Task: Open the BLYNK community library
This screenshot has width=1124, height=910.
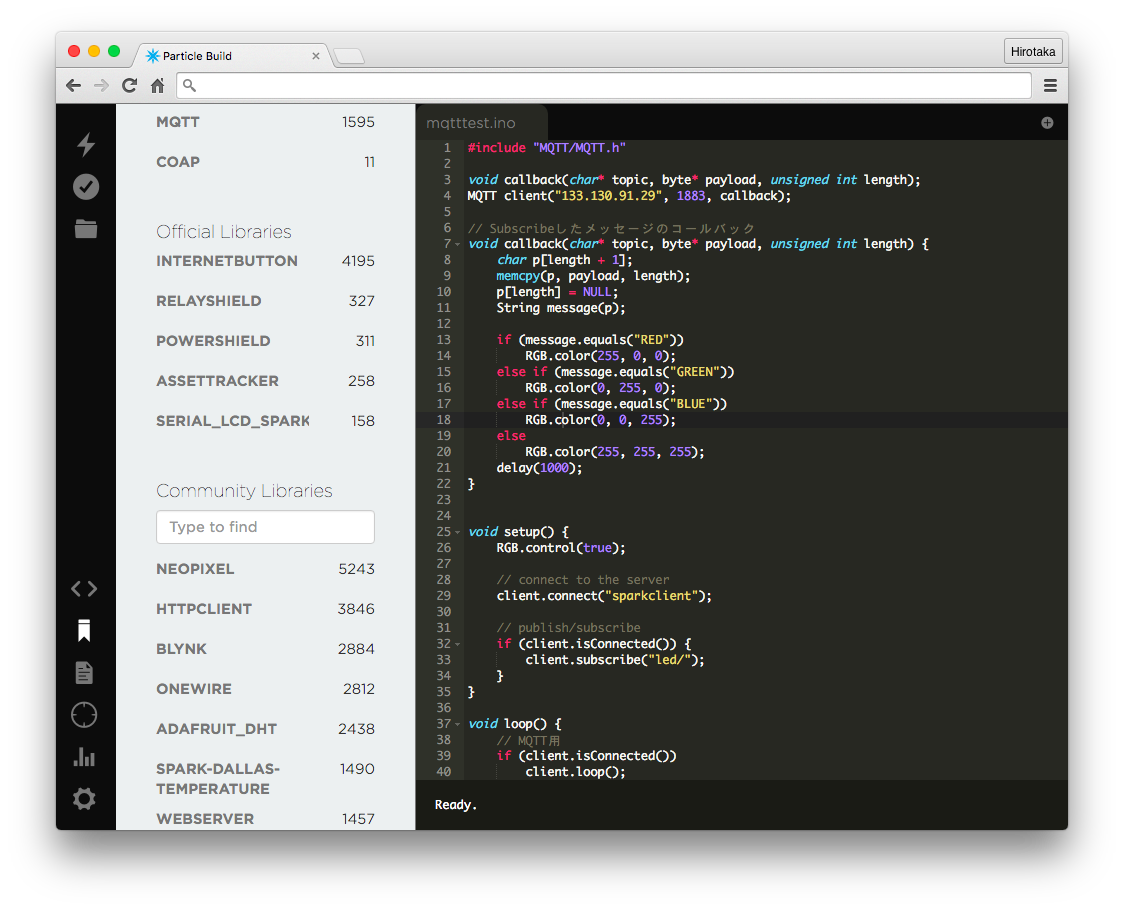Action: point(265,649)
